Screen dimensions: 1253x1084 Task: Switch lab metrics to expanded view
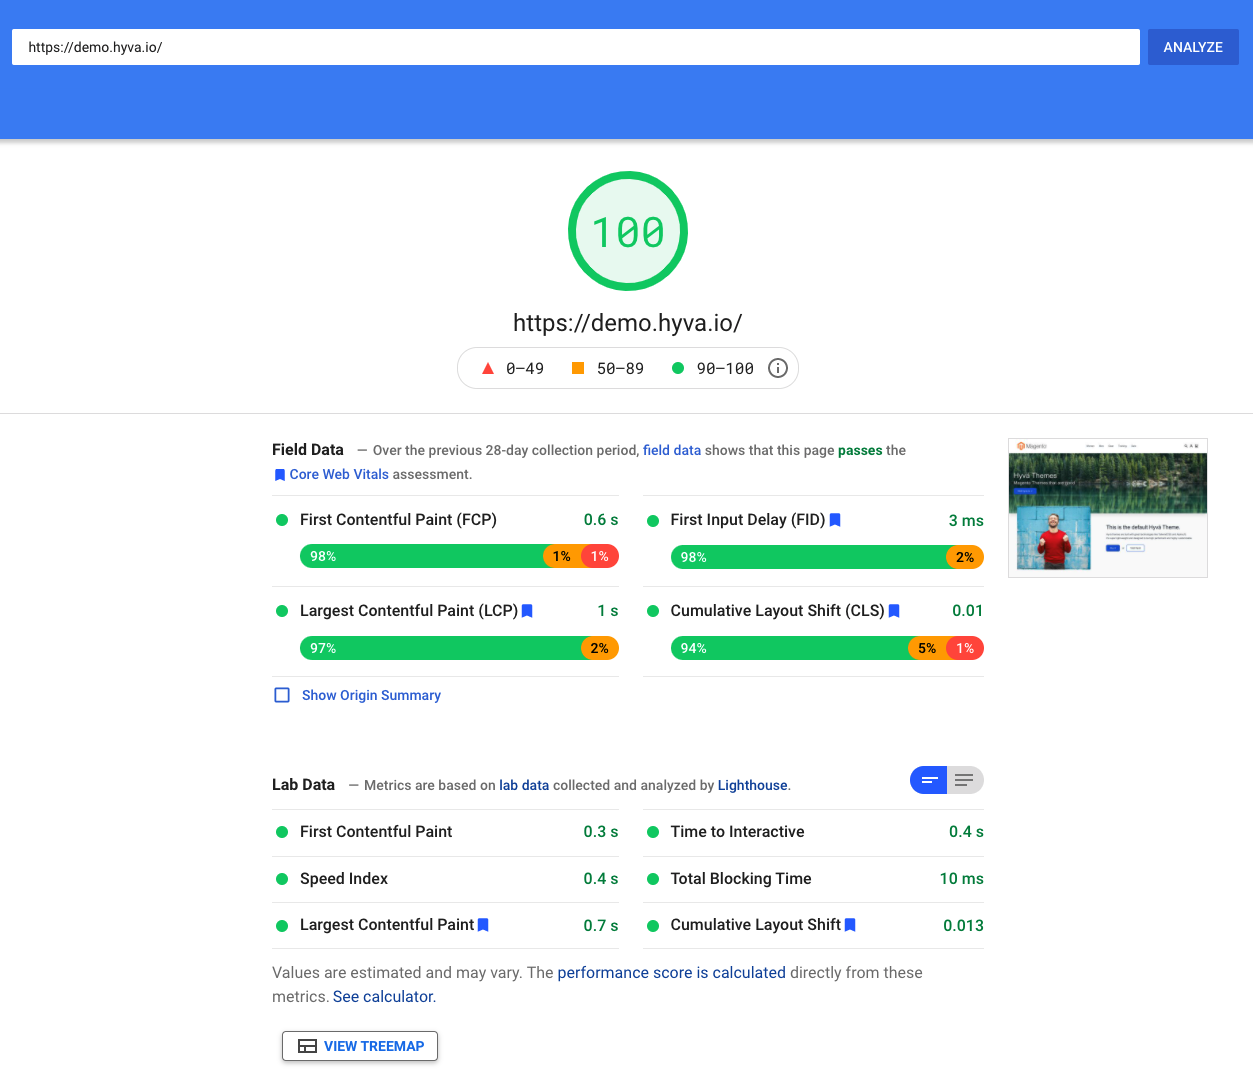[x=964, y=780]
